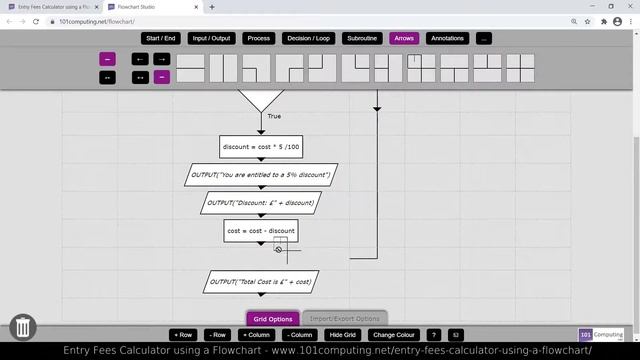
Task: Choose the right arrowhead option
Action: click(x=162, y=59)
